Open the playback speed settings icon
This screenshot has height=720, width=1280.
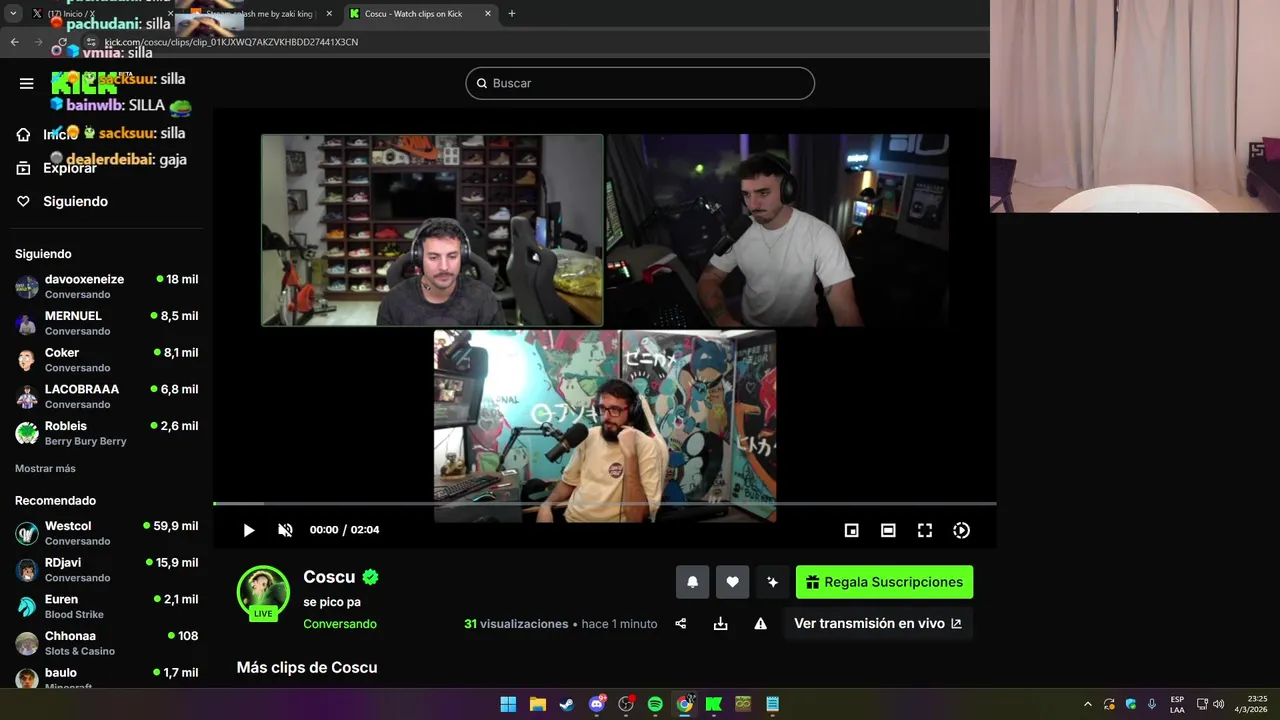[961, 530]
